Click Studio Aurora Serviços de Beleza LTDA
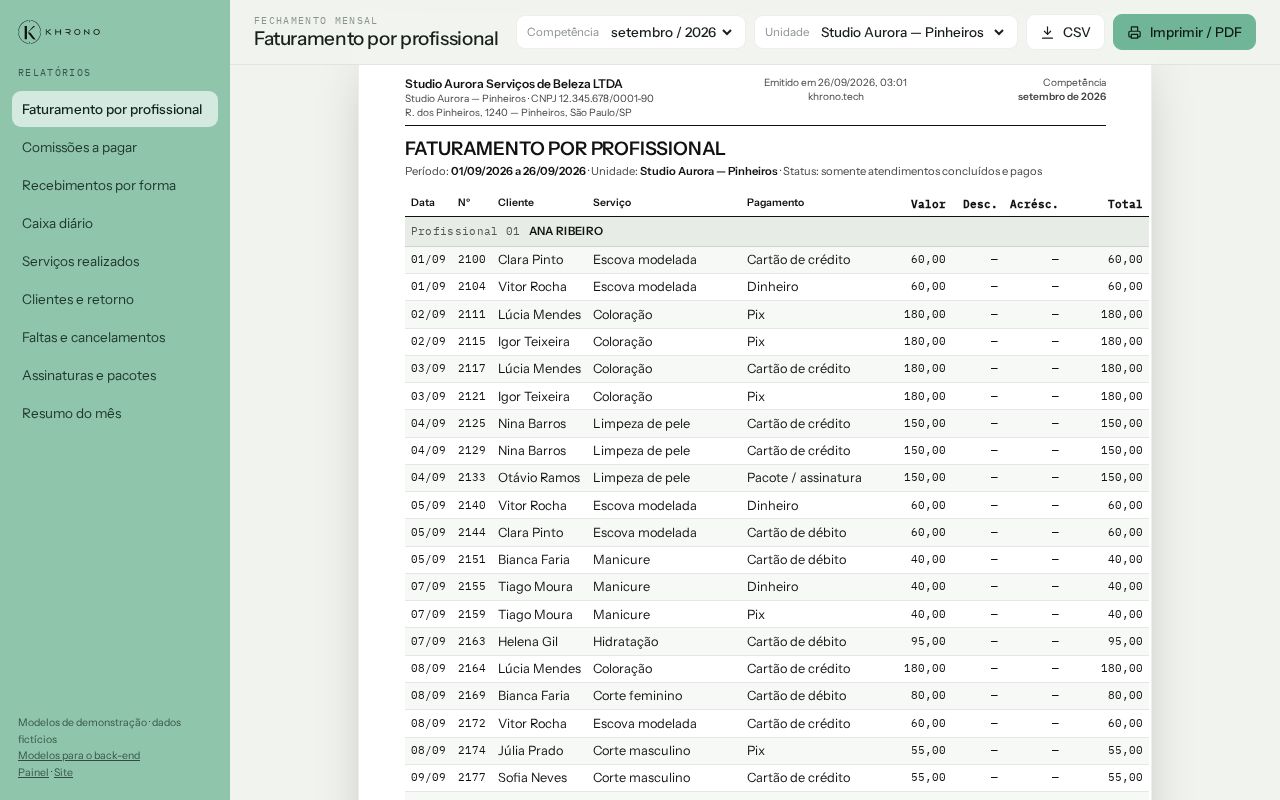This screenshot has width=1280, height=800. point(514,83)
